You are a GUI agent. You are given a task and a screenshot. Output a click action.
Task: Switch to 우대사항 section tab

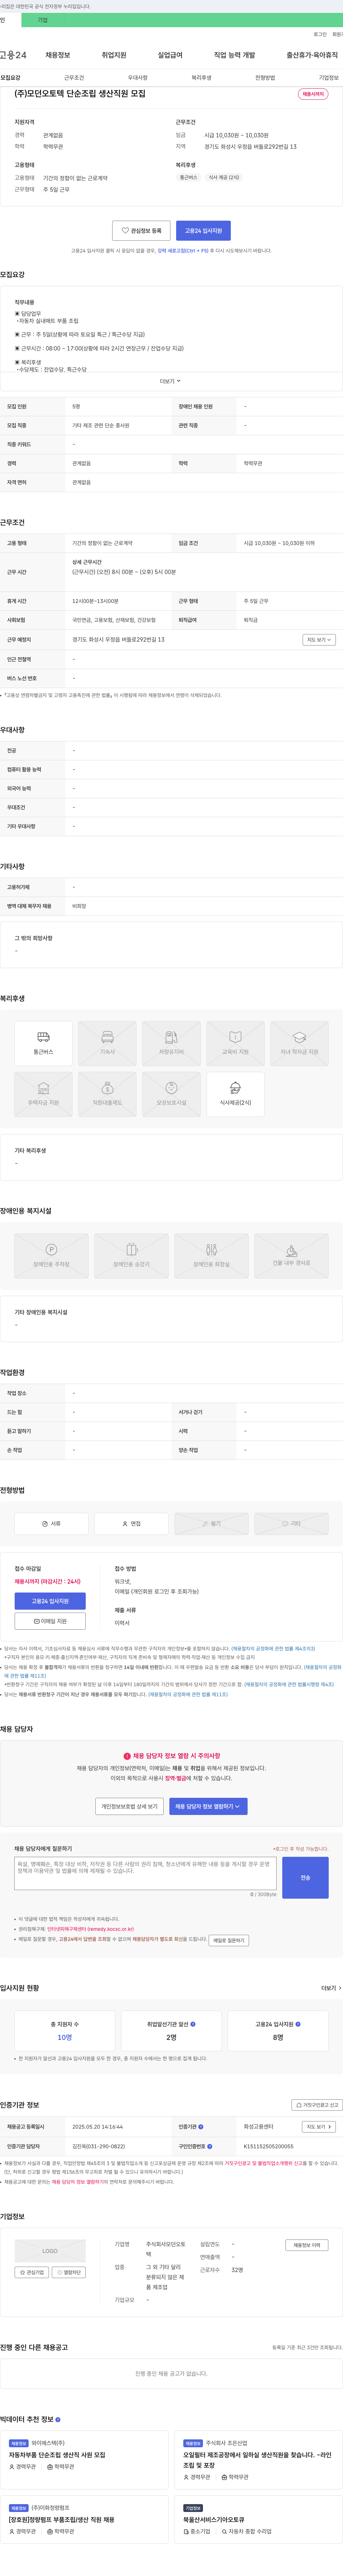coord(138,77)
